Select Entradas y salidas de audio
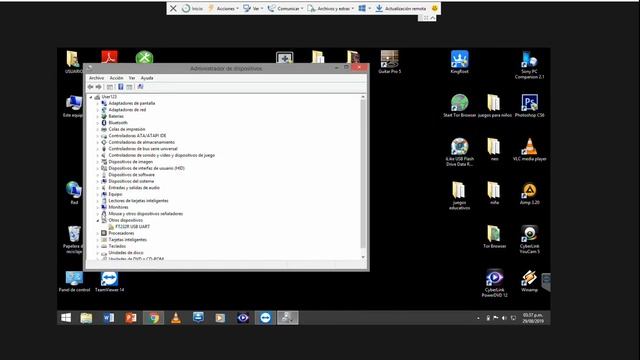This screenshot has height=360, width=640. [x=134, y=188]
